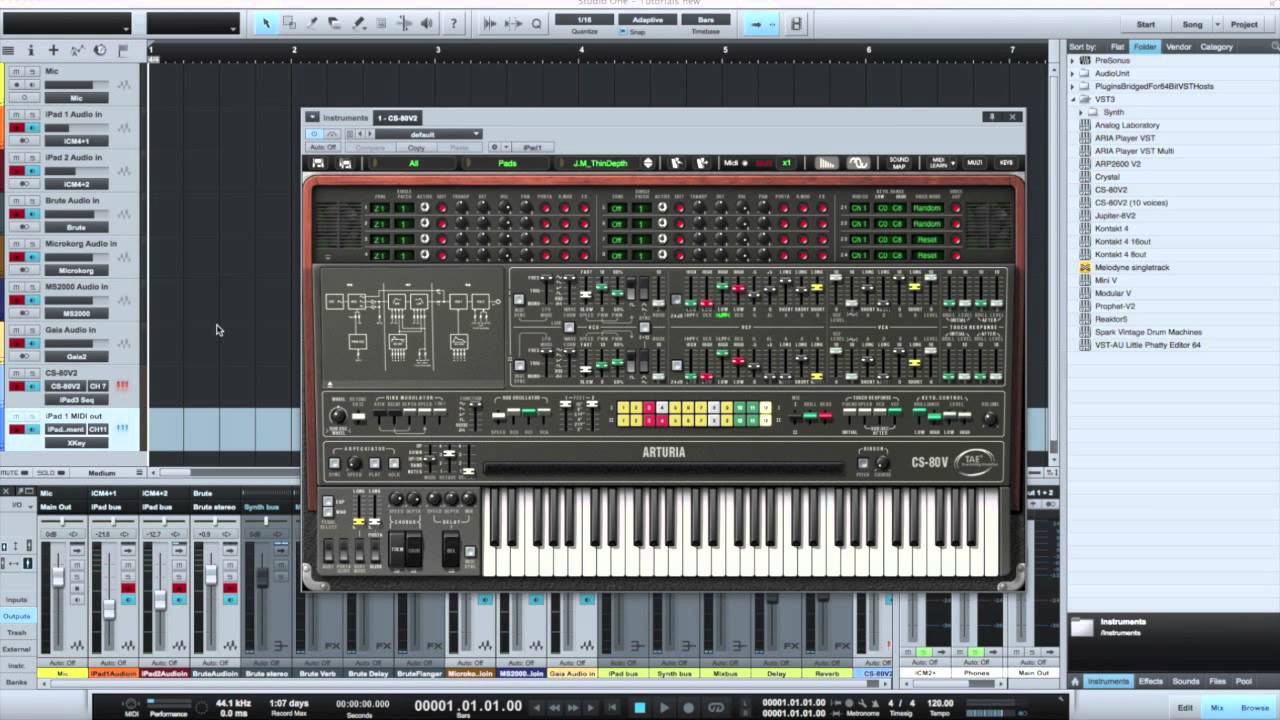Sort the browser by Vendor
Image resolution: width=1280 pixels, height=720 pixels.
pyautogui.click(x=1179, y=47)
